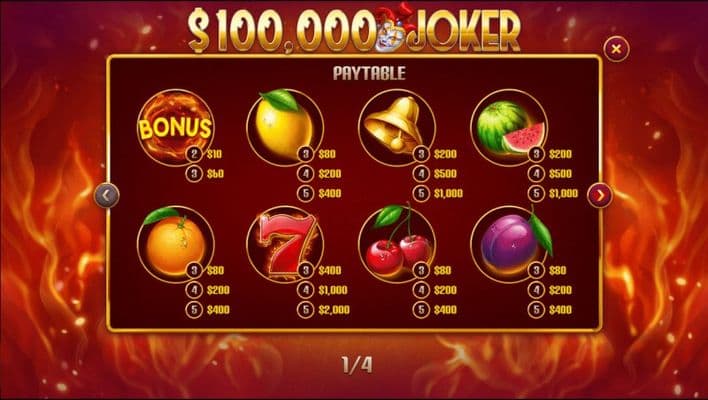Go to previous paytable page arrow
The width and height of the screenshot is (708, 400).
[107, 195]
